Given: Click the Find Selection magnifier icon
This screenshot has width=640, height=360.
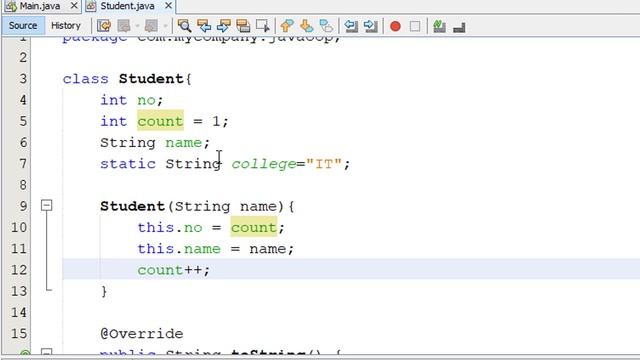Looking at the screenshot, I should click(x=184, y=26).
